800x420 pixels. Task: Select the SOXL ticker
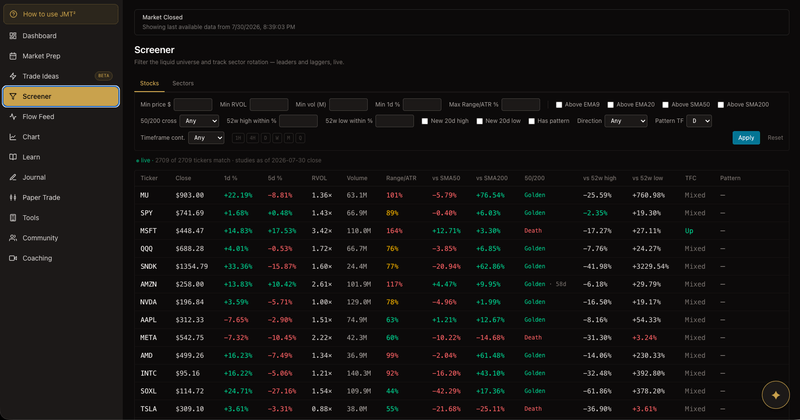pos(148,391)
